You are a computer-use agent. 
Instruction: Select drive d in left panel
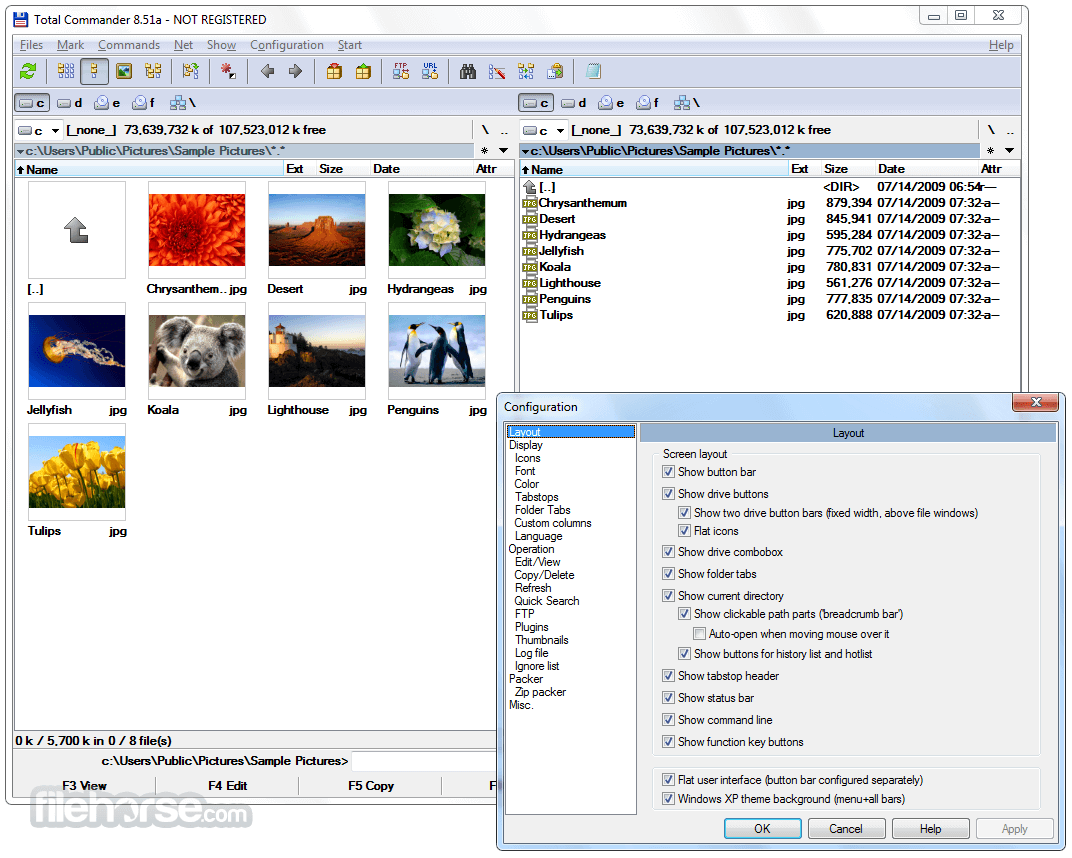[70, 103]
